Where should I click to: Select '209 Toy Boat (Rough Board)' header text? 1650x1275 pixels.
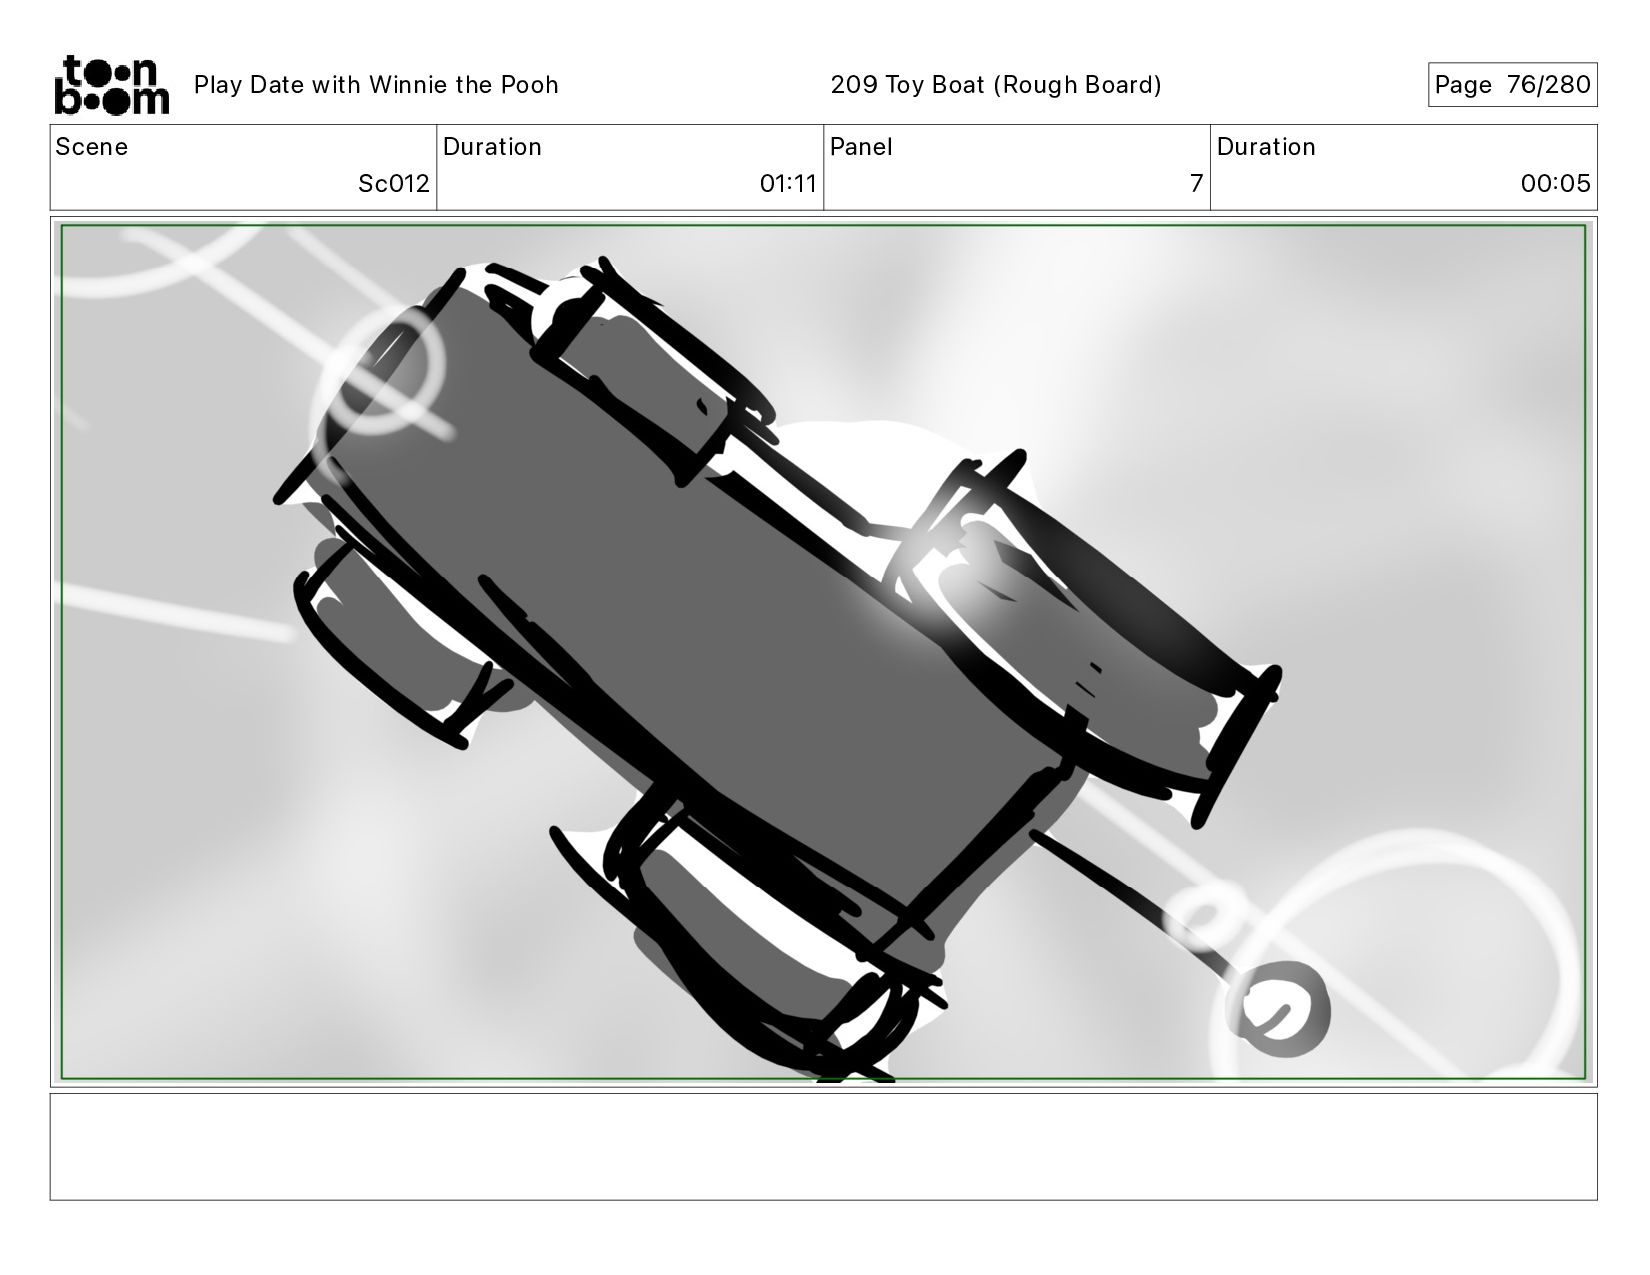pos(996,85)
